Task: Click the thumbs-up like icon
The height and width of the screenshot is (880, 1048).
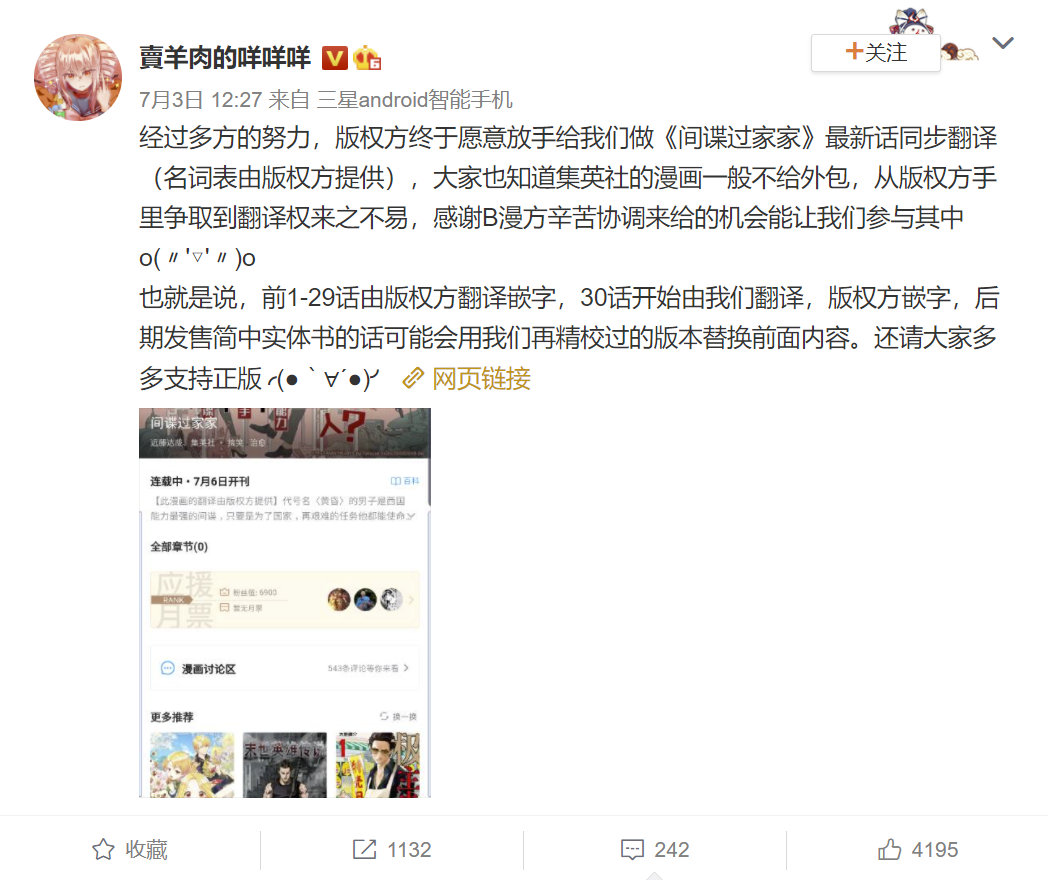Action: (x=890, y=849)
